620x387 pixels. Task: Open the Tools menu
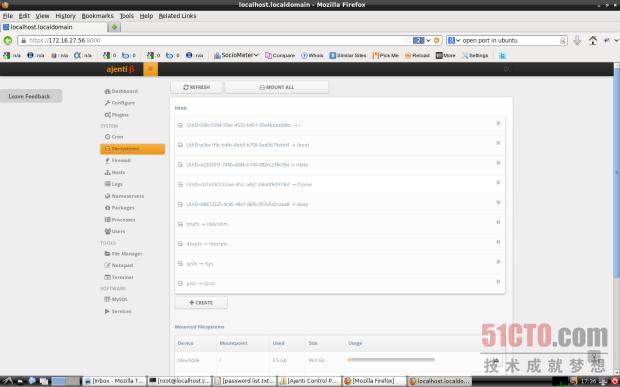[x=127, y=16]
